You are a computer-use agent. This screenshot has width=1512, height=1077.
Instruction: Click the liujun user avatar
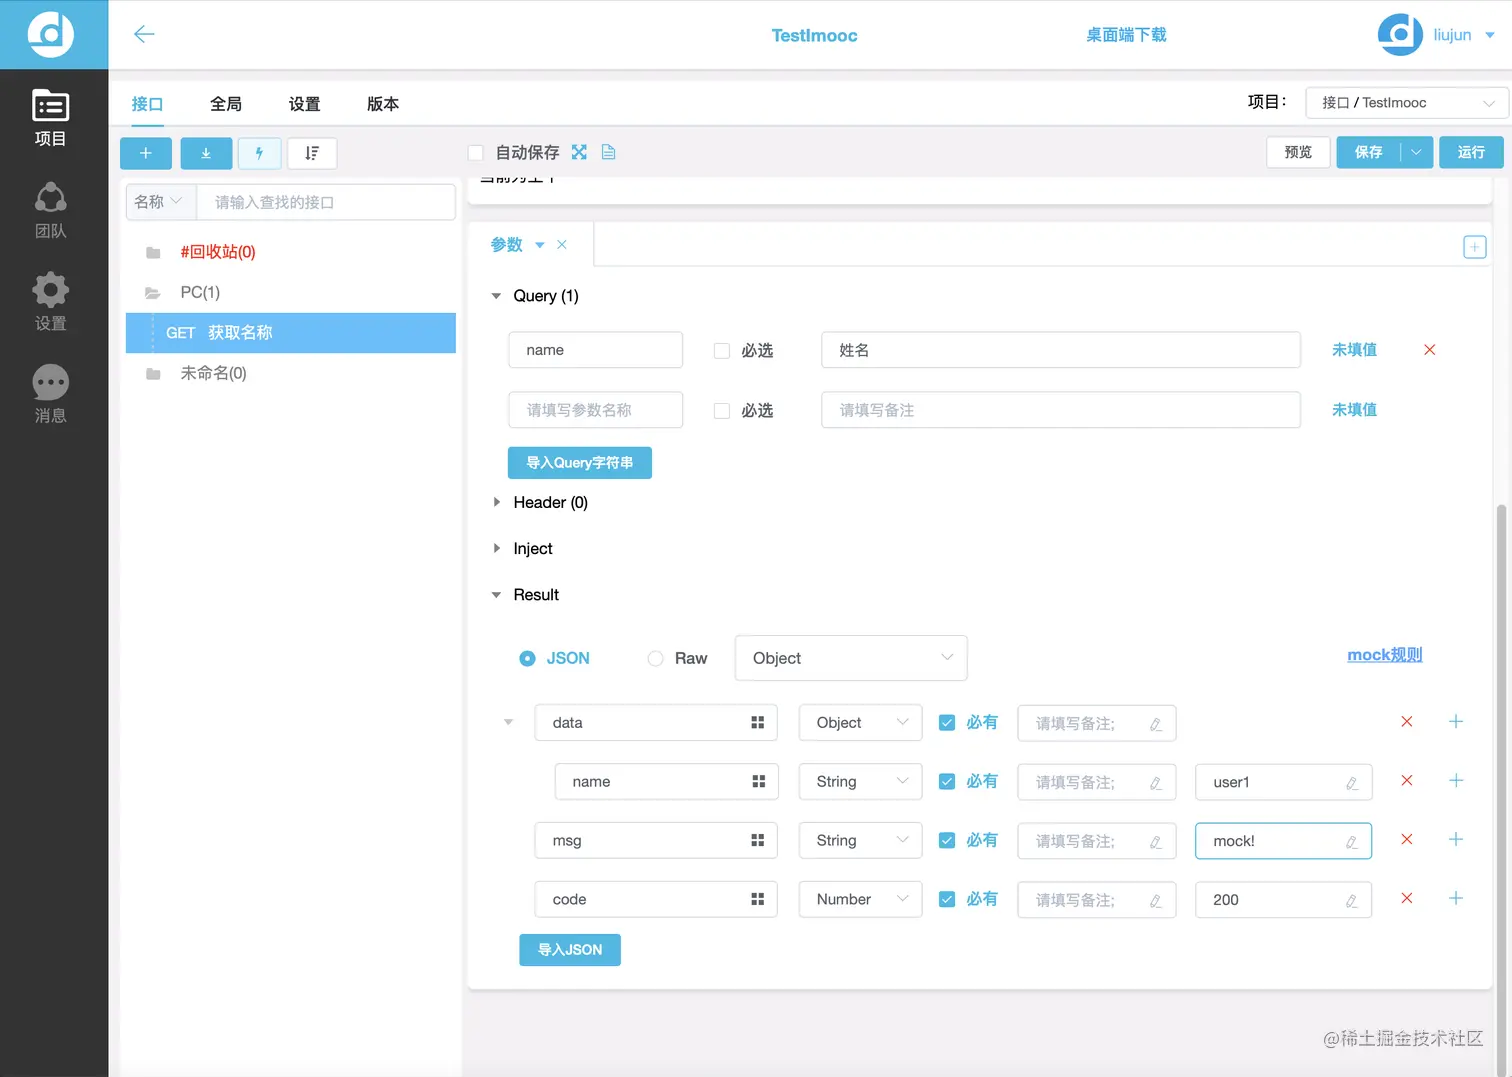click(x=1400, y=35)
